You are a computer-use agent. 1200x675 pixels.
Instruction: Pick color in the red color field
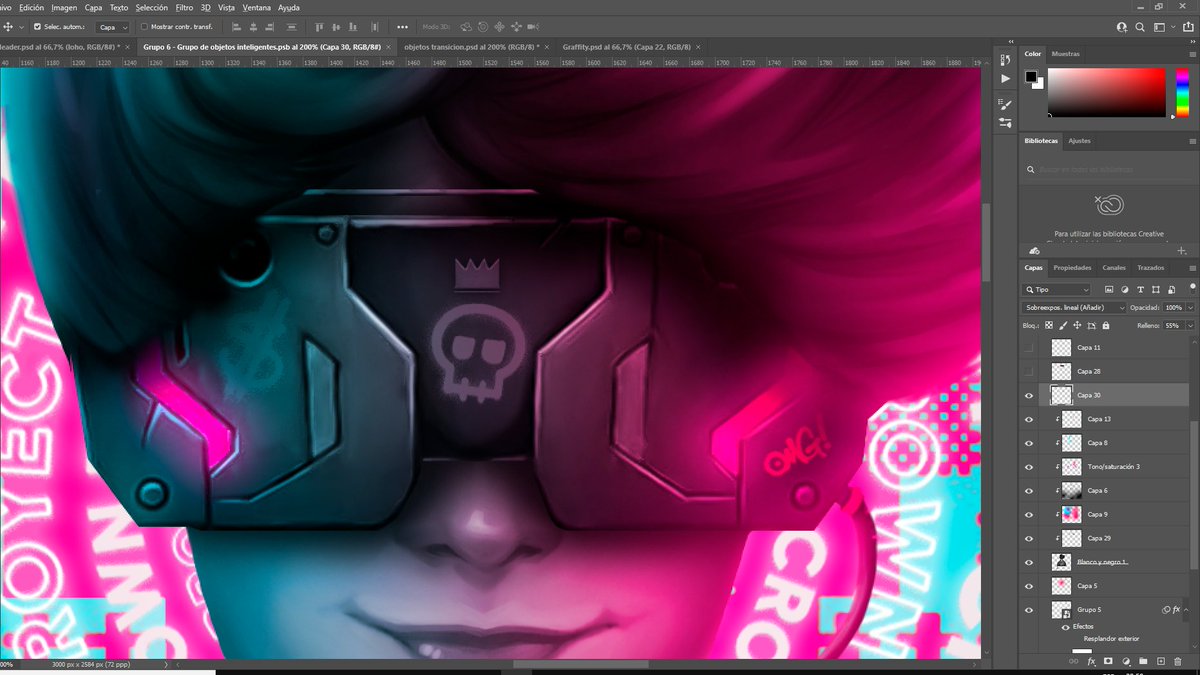point(1106,93)
